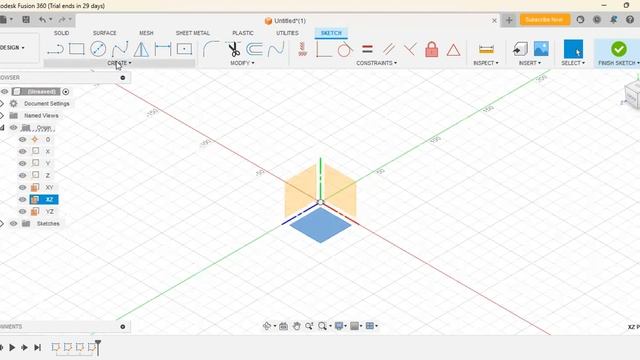Click the ViewCube in canvas corner

(632, 95)
